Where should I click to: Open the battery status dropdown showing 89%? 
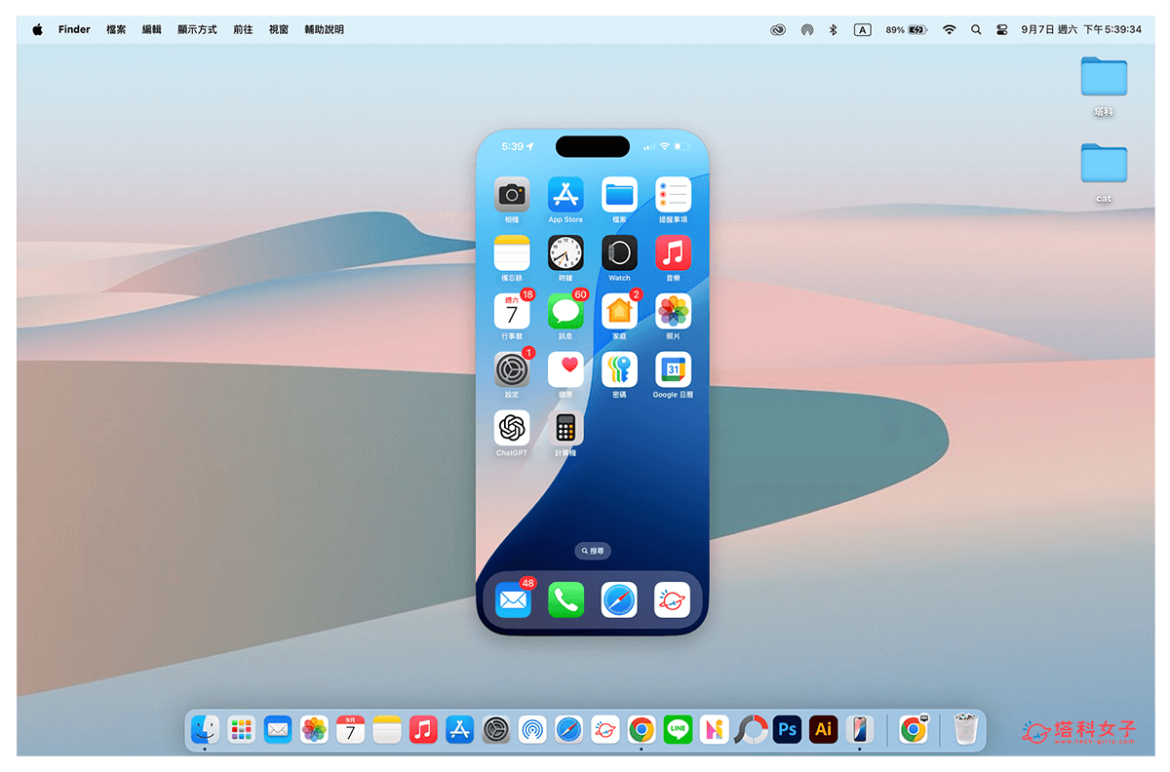(x=905, y=29)
